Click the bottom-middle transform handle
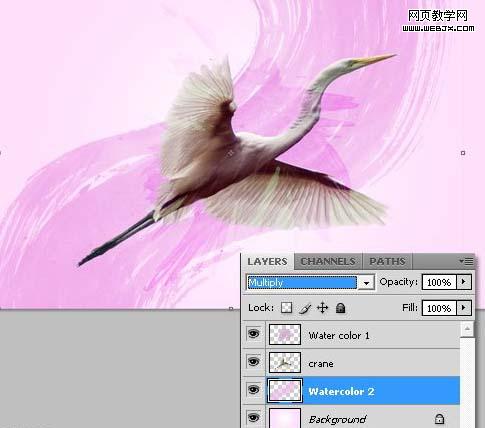Viewport: 485px width, 428px height. pyautogui.click(x=231, y=308)
